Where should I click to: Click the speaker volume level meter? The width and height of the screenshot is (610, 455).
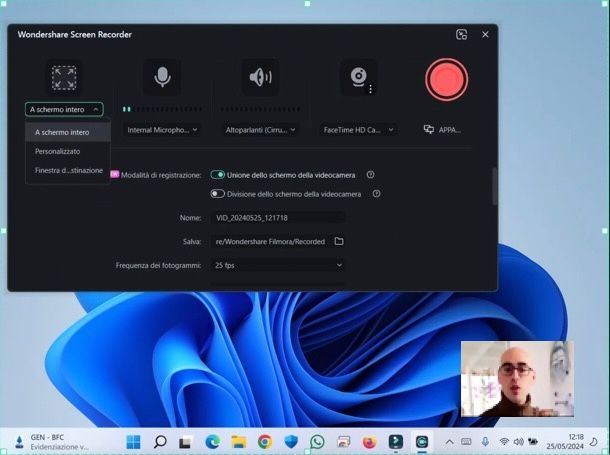click(260, 109)
